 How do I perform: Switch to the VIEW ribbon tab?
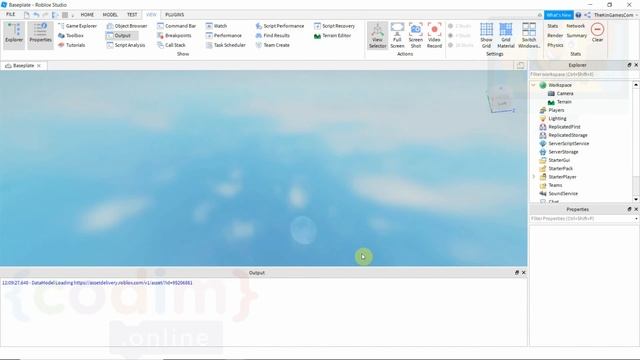pos(151,15)
